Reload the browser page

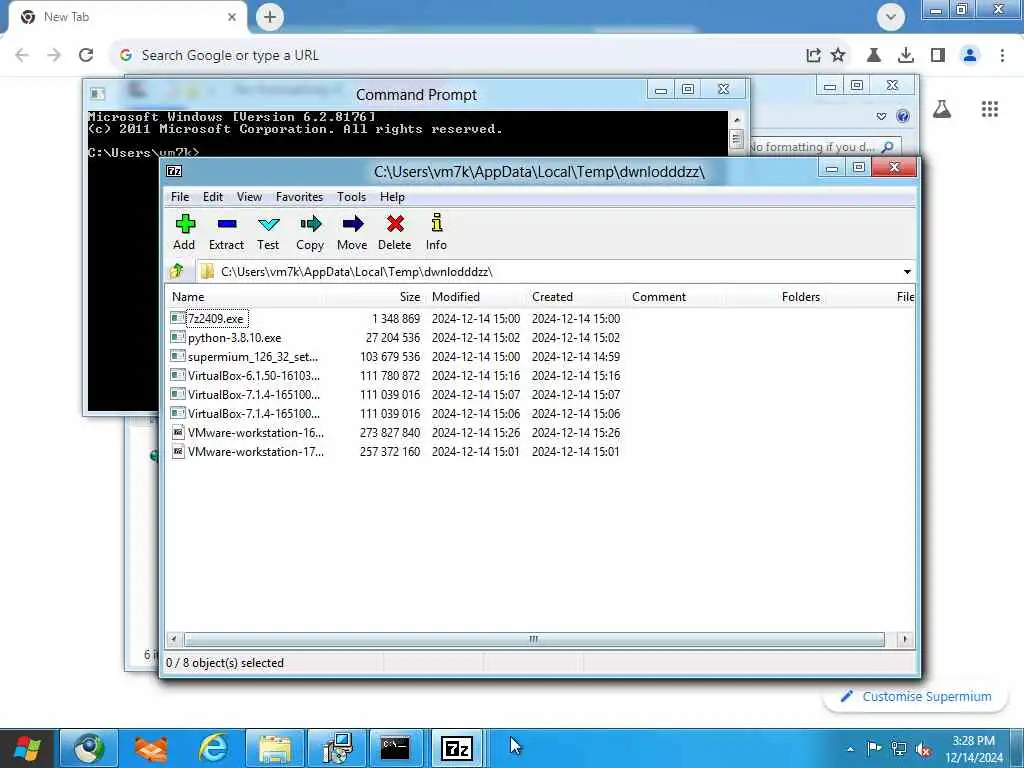click(x=86, y=56)
